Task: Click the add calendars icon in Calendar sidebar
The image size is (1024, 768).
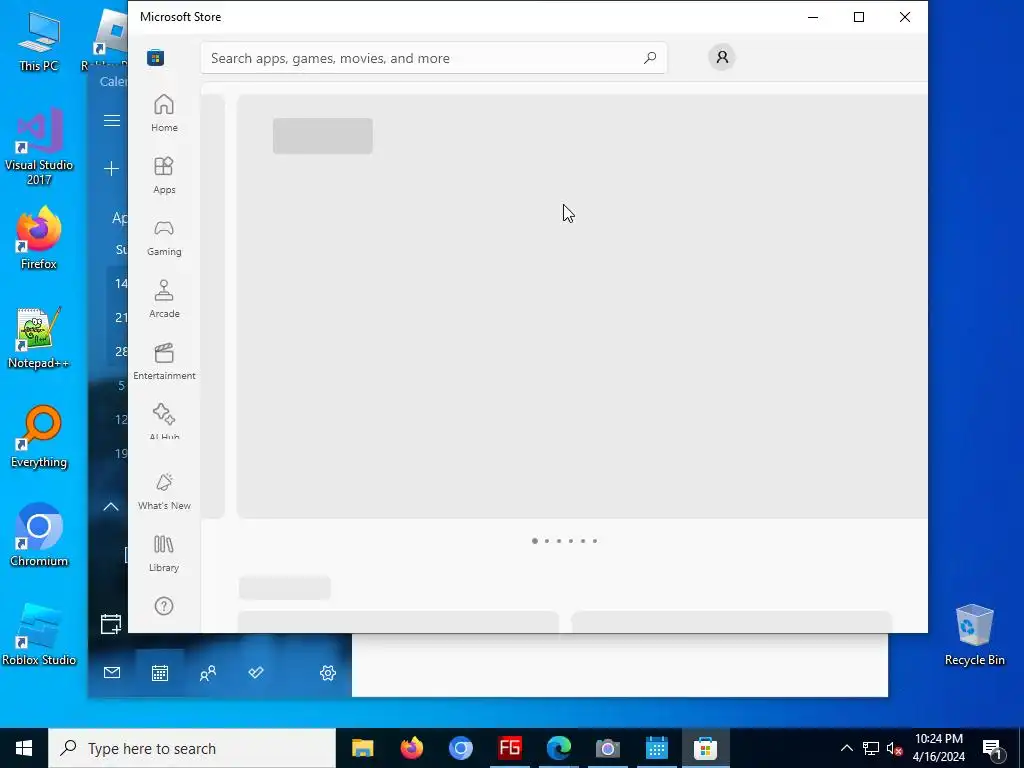Action: [x=111, y=624]
